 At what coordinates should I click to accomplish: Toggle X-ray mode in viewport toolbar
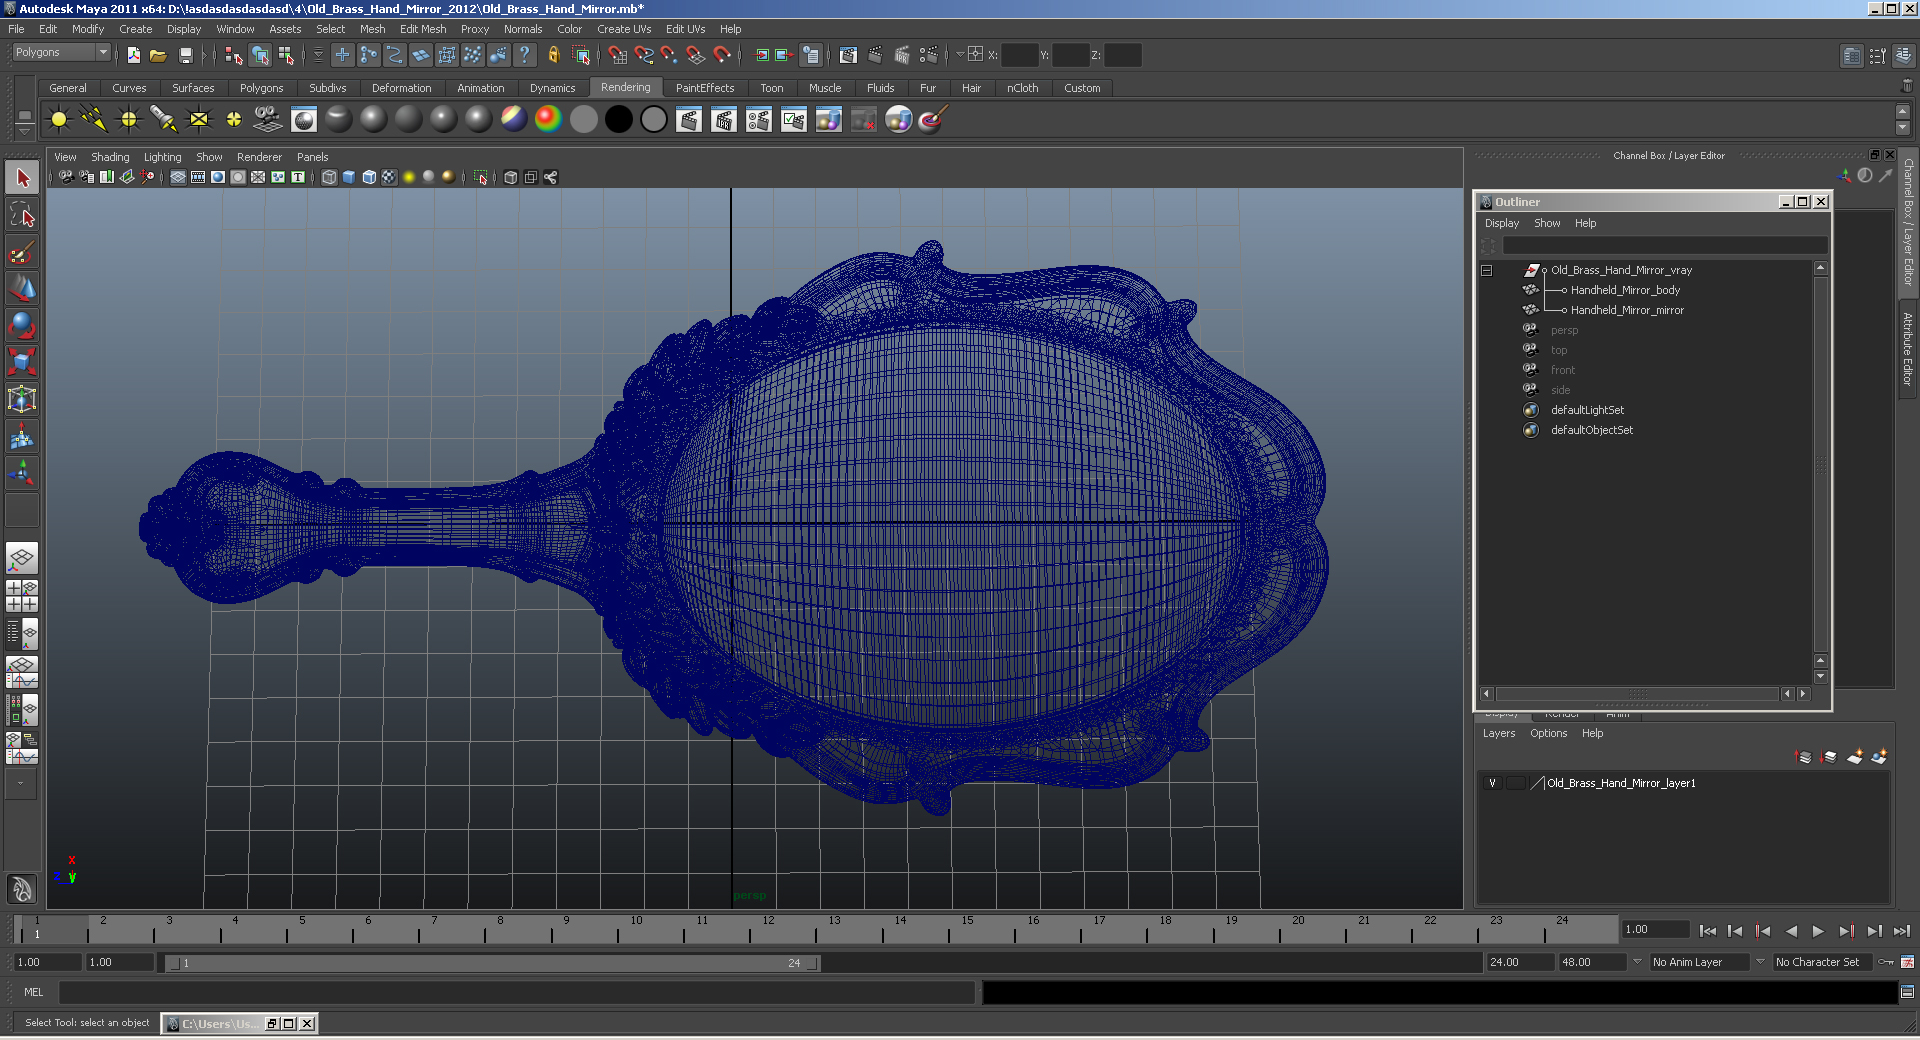(x=510, y=177)
